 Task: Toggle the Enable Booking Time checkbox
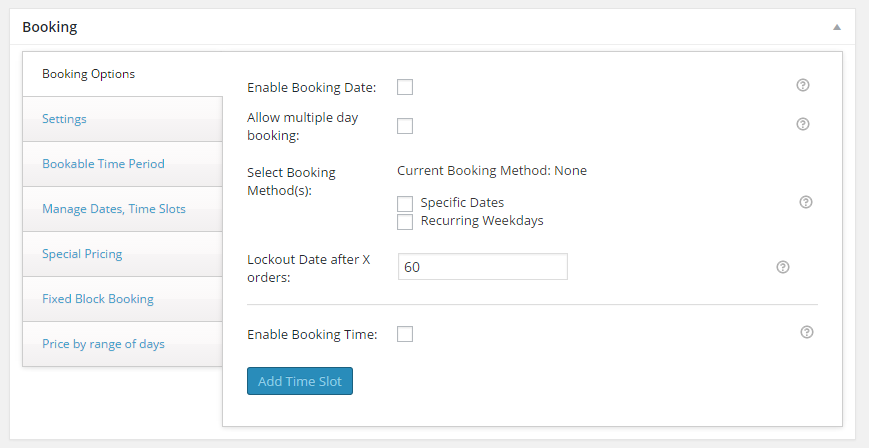[405, 334]
